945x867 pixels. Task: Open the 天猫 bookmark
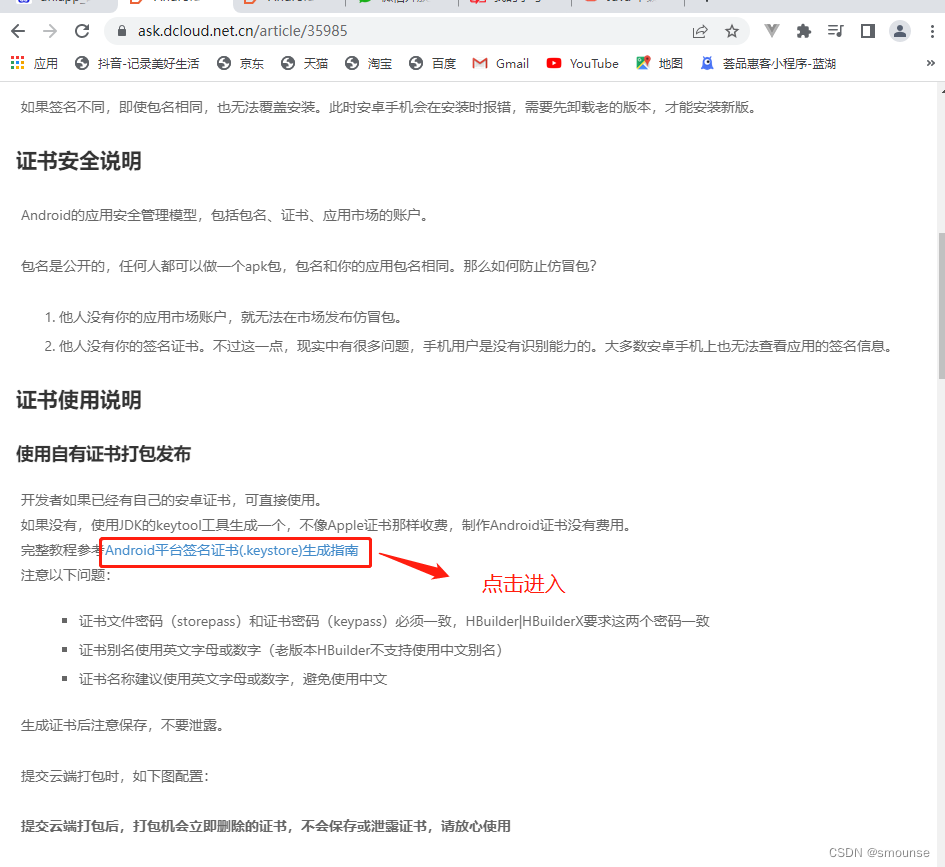pyautogui.click(x=304, y=63)
